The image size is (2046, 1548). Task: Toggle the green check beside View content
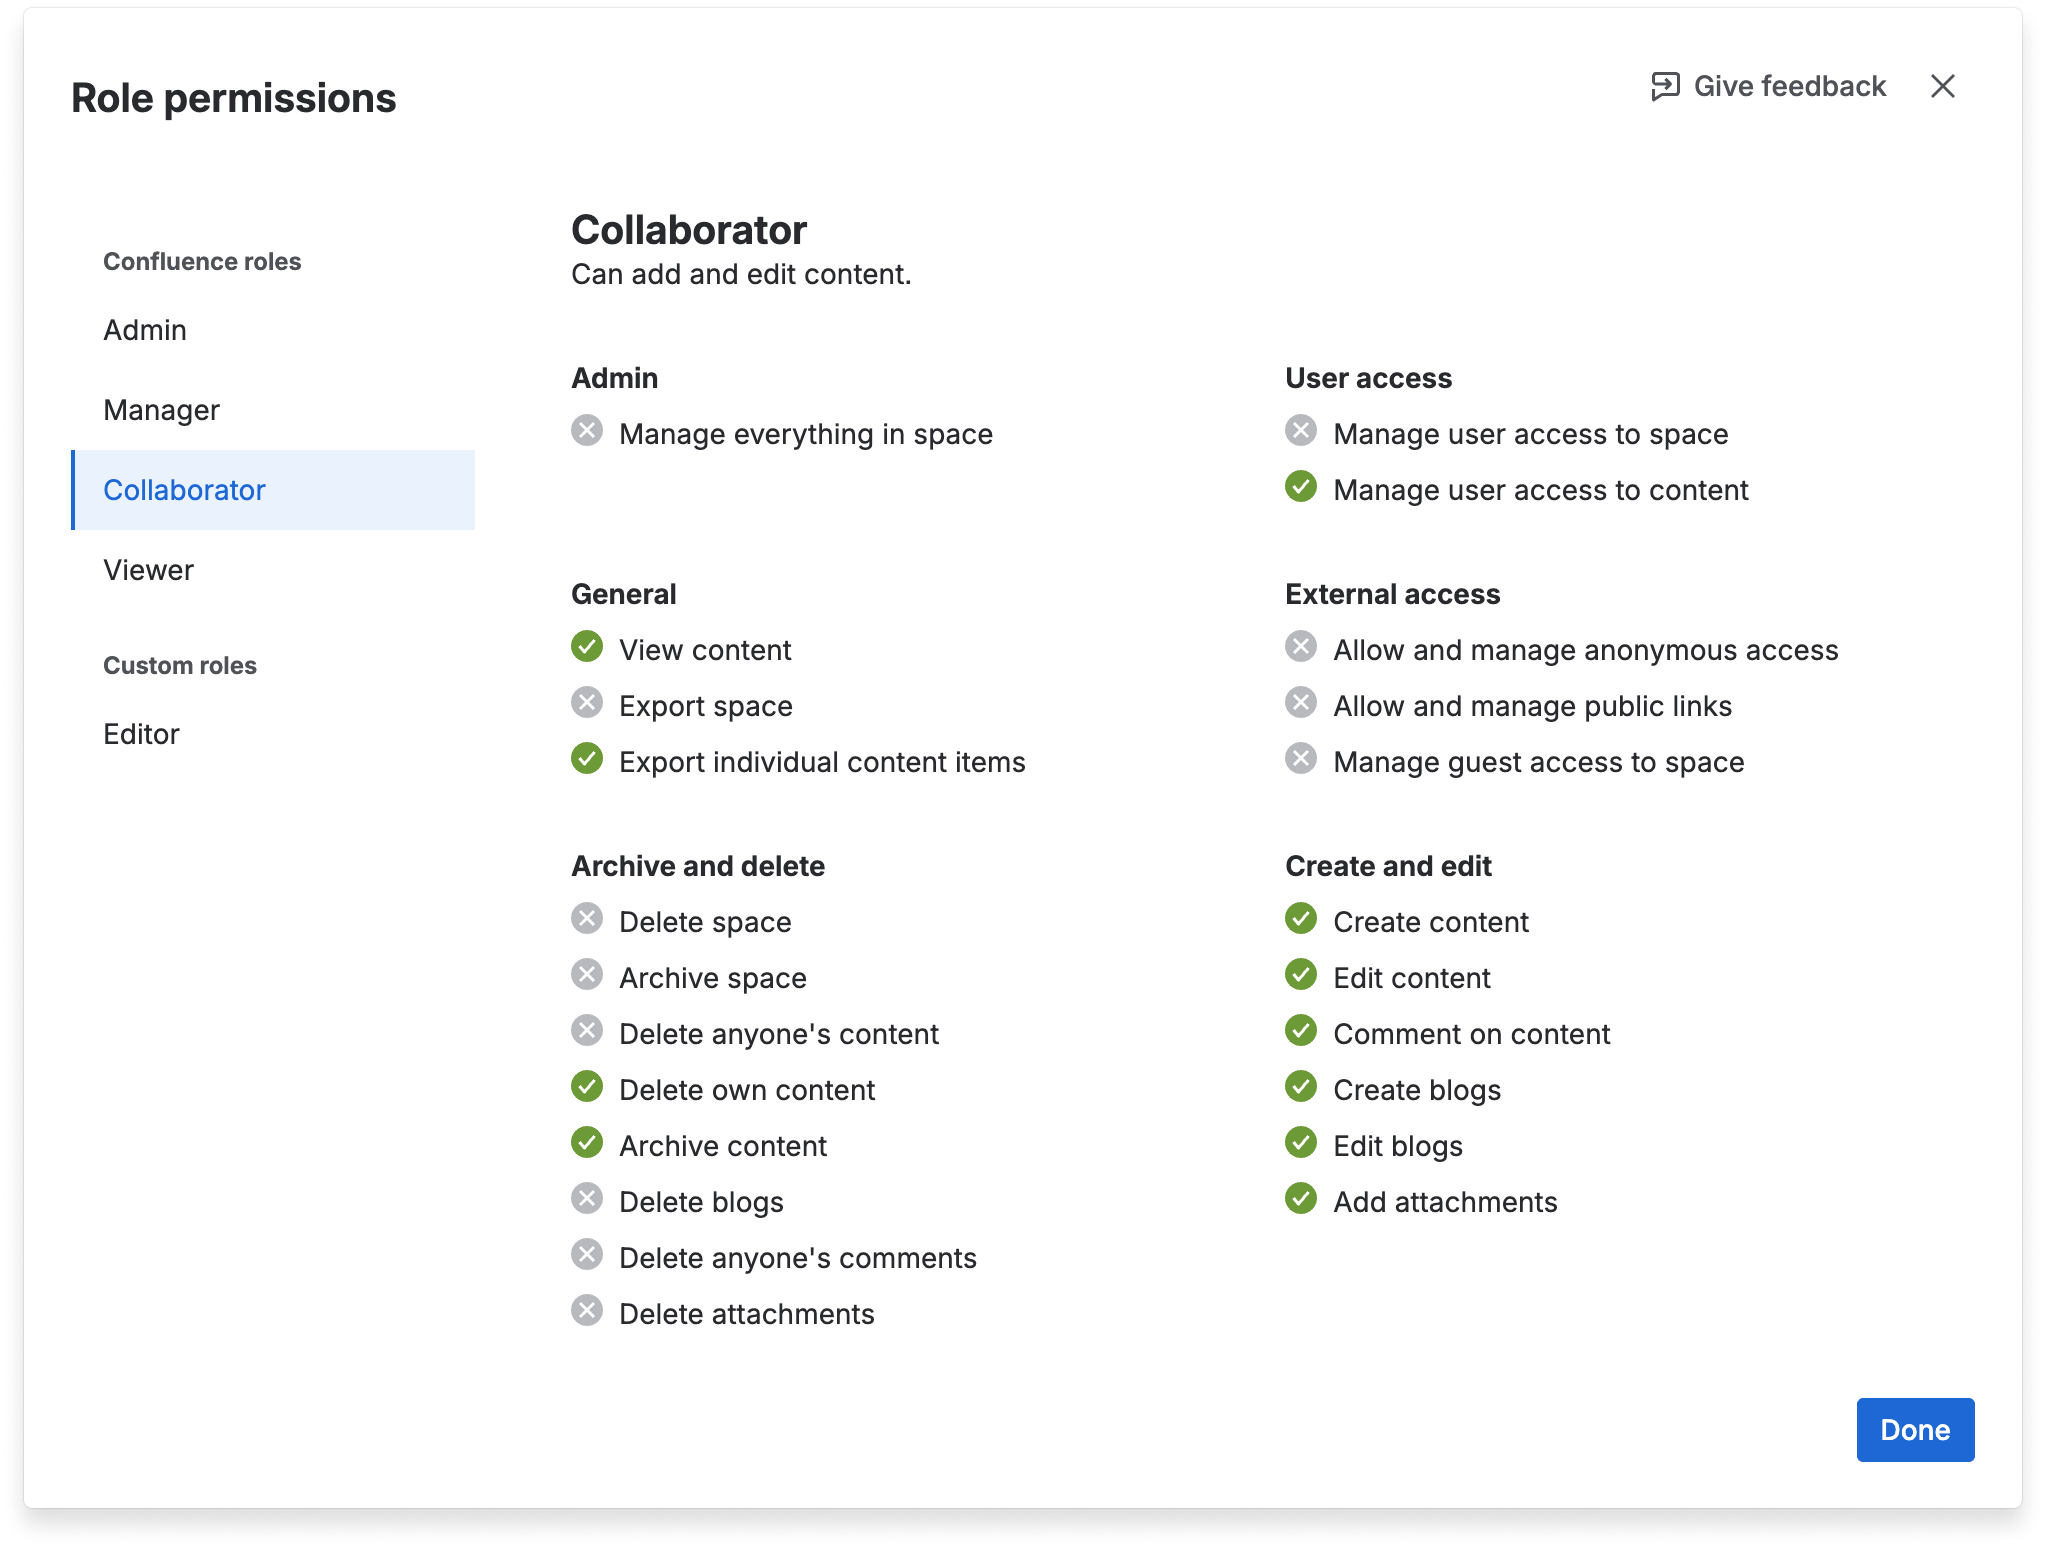(x=587, y=647)
